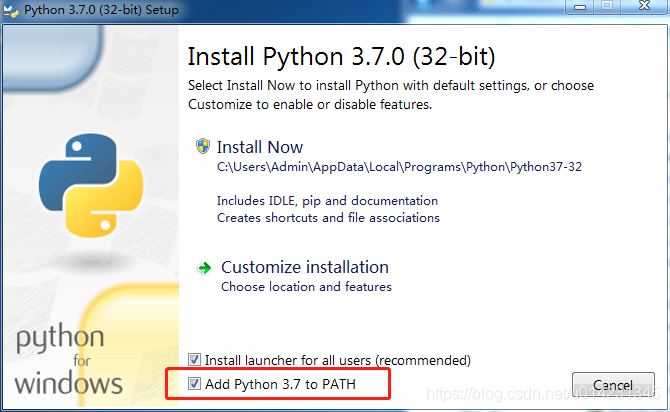
Task: Click 'Creates shortcuts and file associations' text
Action: [x=328, y=218]
